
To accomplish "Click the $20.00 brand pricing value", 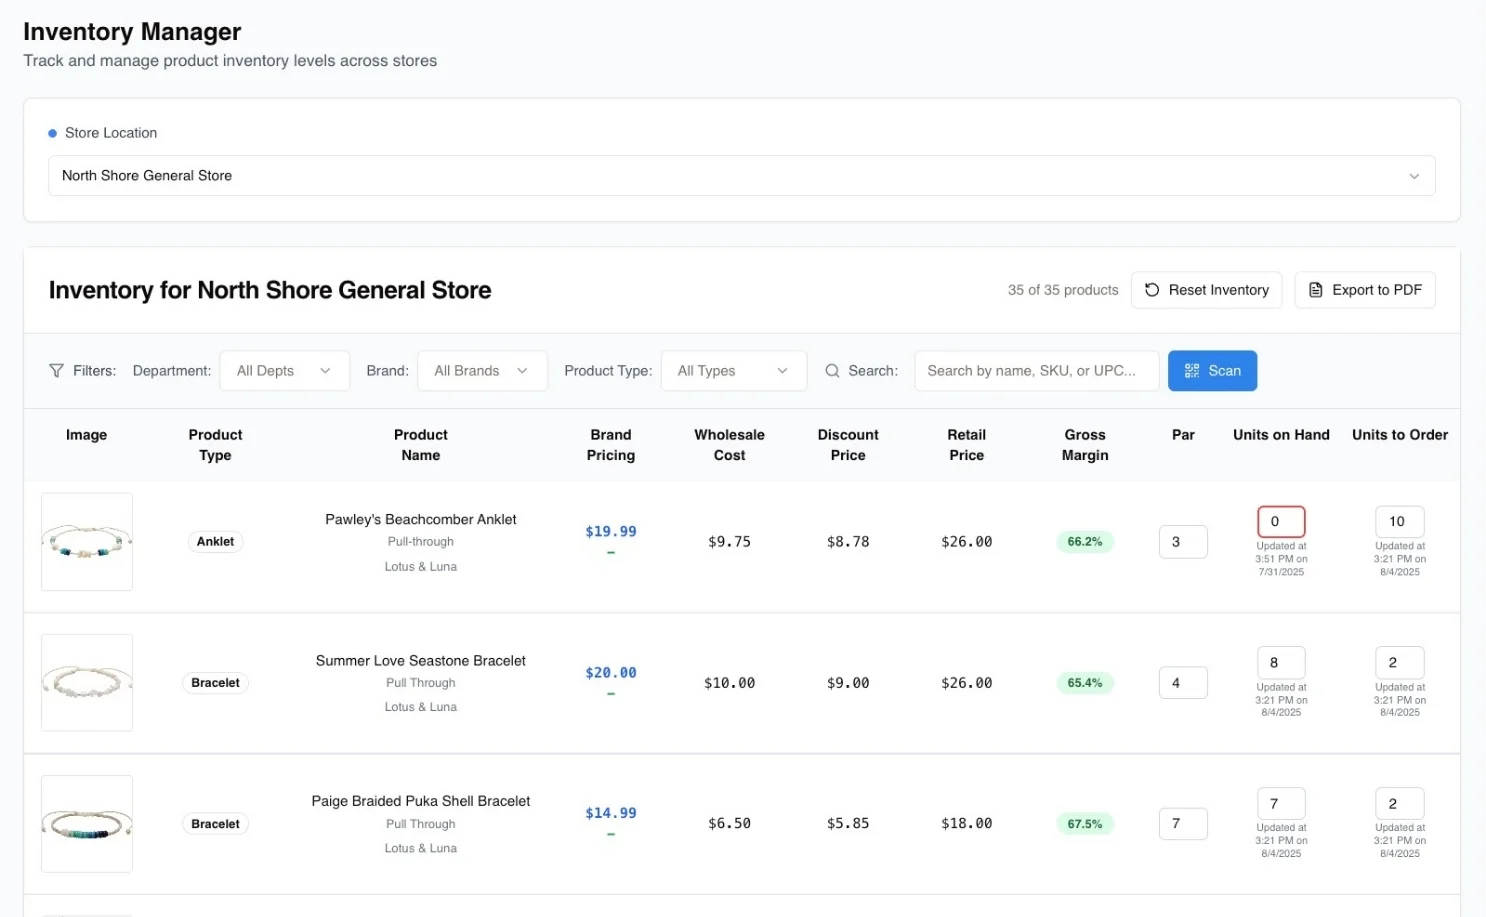I will [611, 673].
